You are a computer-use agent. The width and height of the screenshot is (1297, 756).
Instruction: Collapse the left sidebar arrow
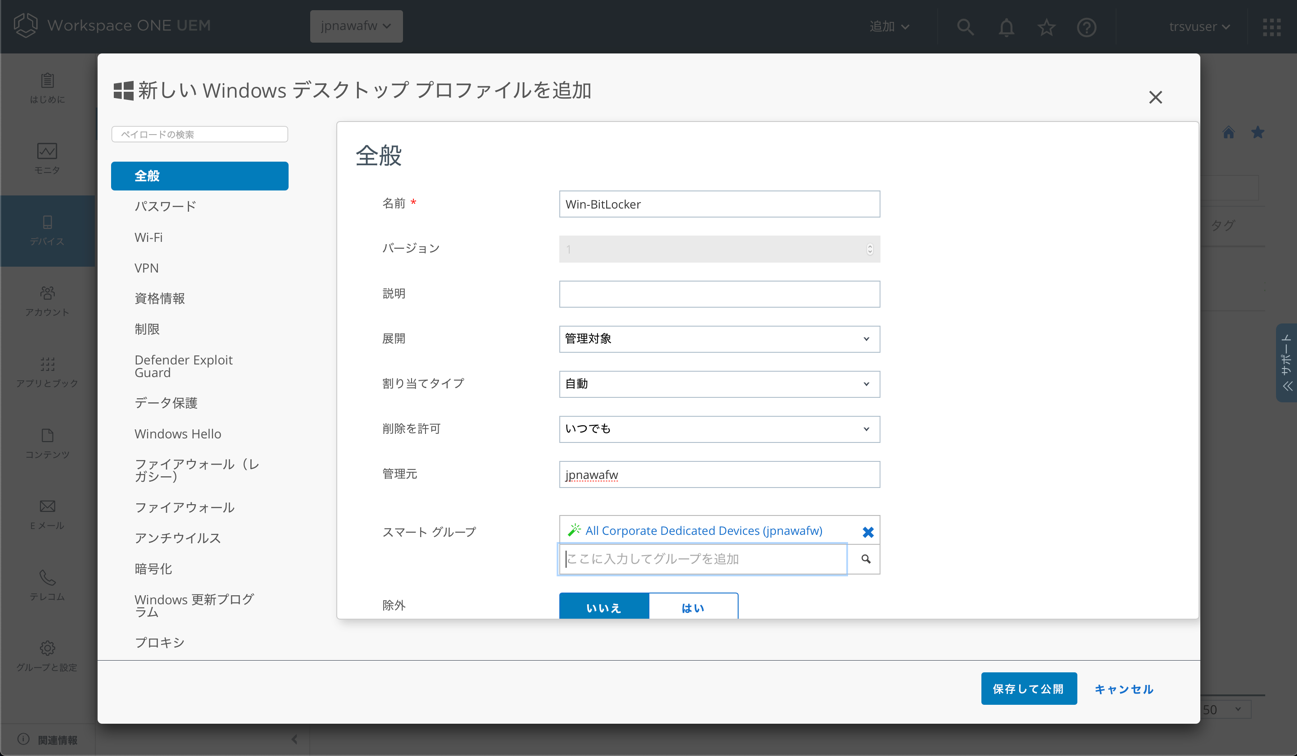tap(294, 740)
